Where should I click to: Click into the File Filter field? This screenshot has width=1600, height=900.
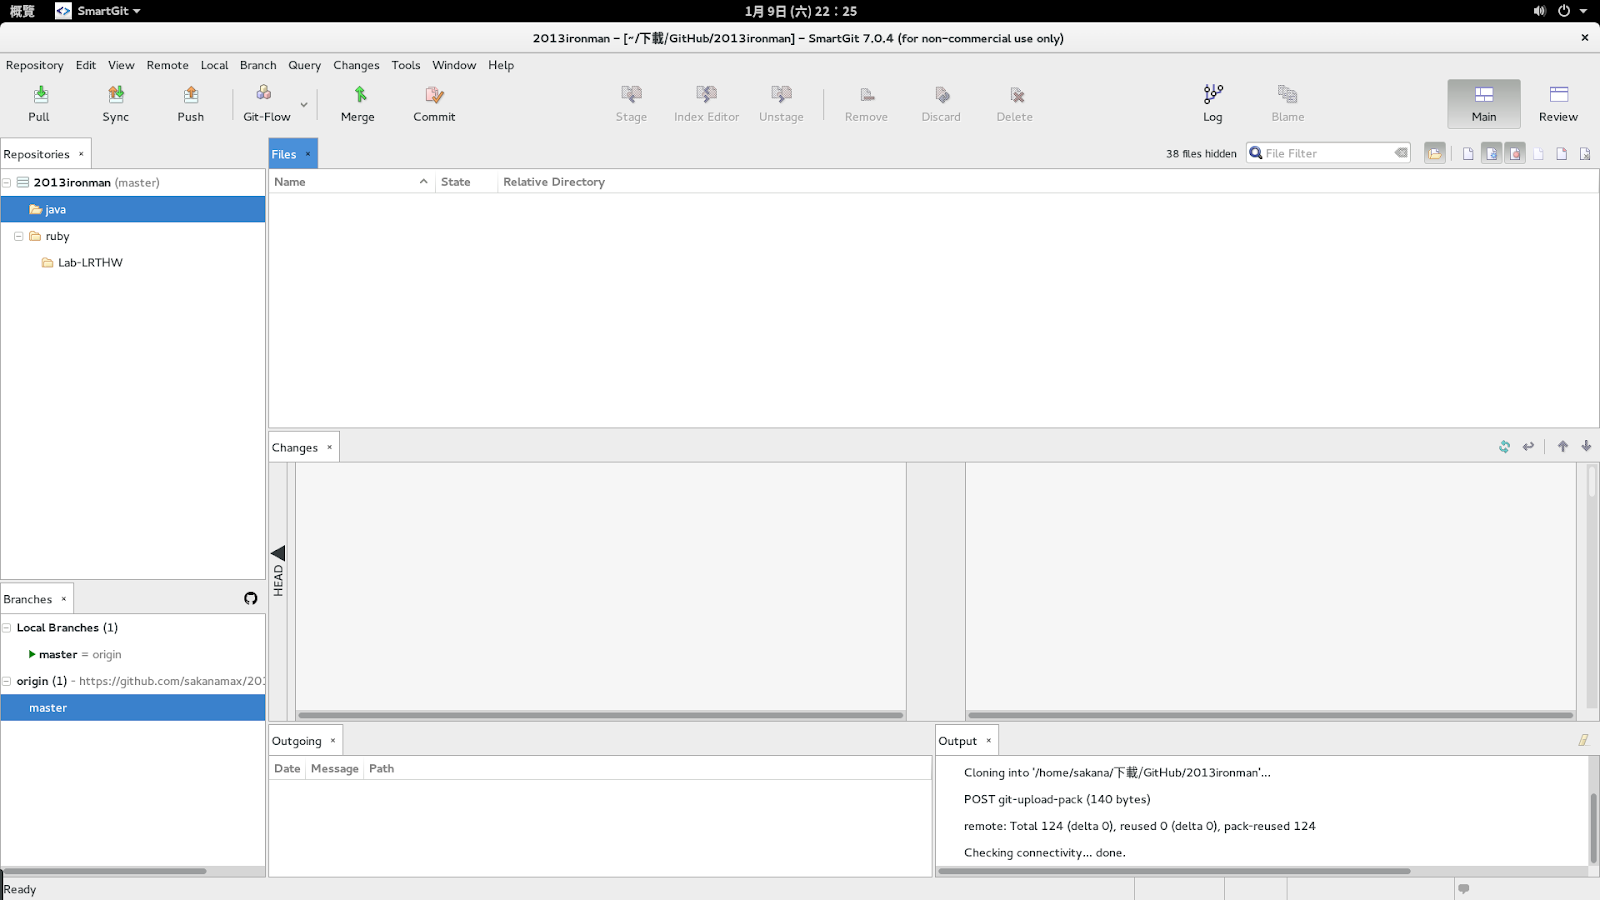click(1328, 153)
